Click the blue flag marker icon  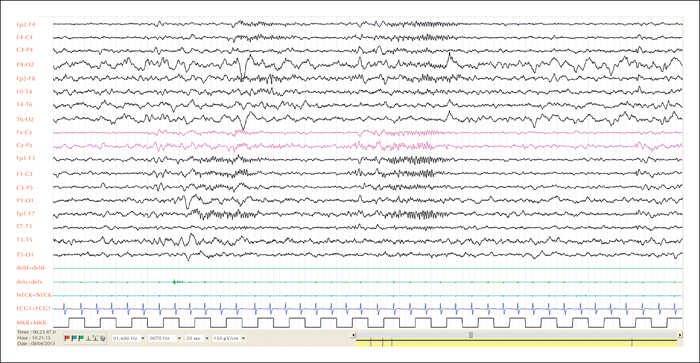point(74,338)
